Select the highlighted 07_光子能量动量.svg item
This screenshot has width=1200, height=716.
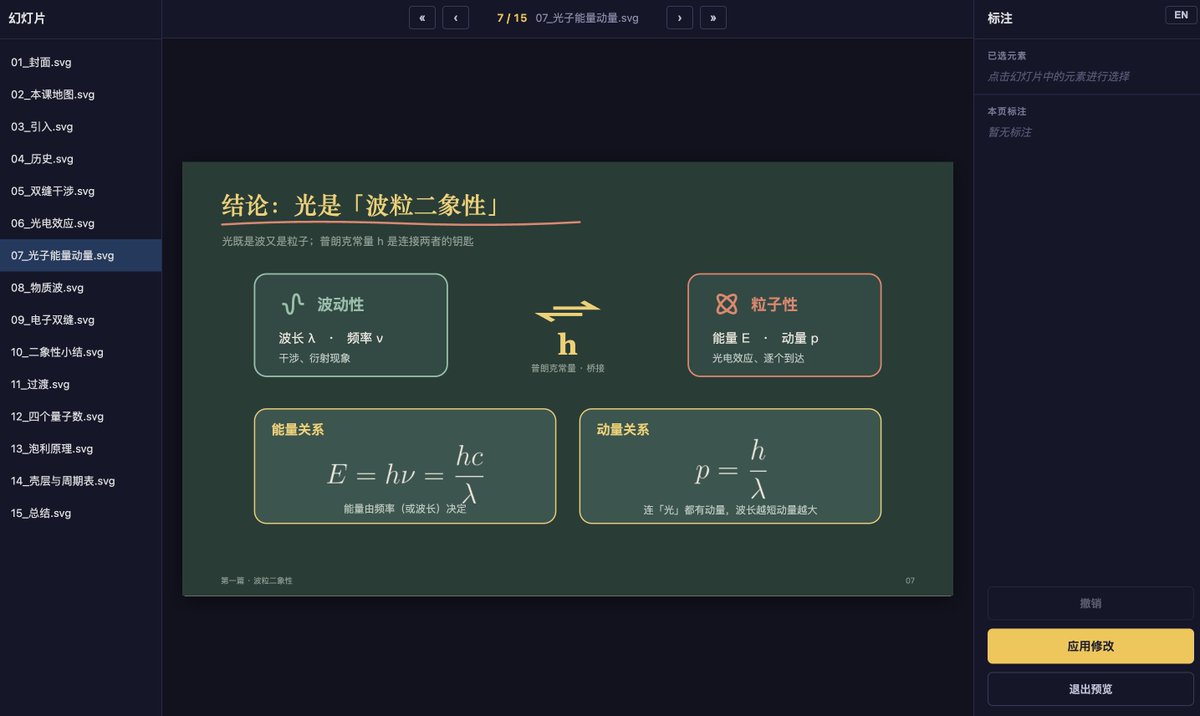pyautogui.click(x=81, y=255)
